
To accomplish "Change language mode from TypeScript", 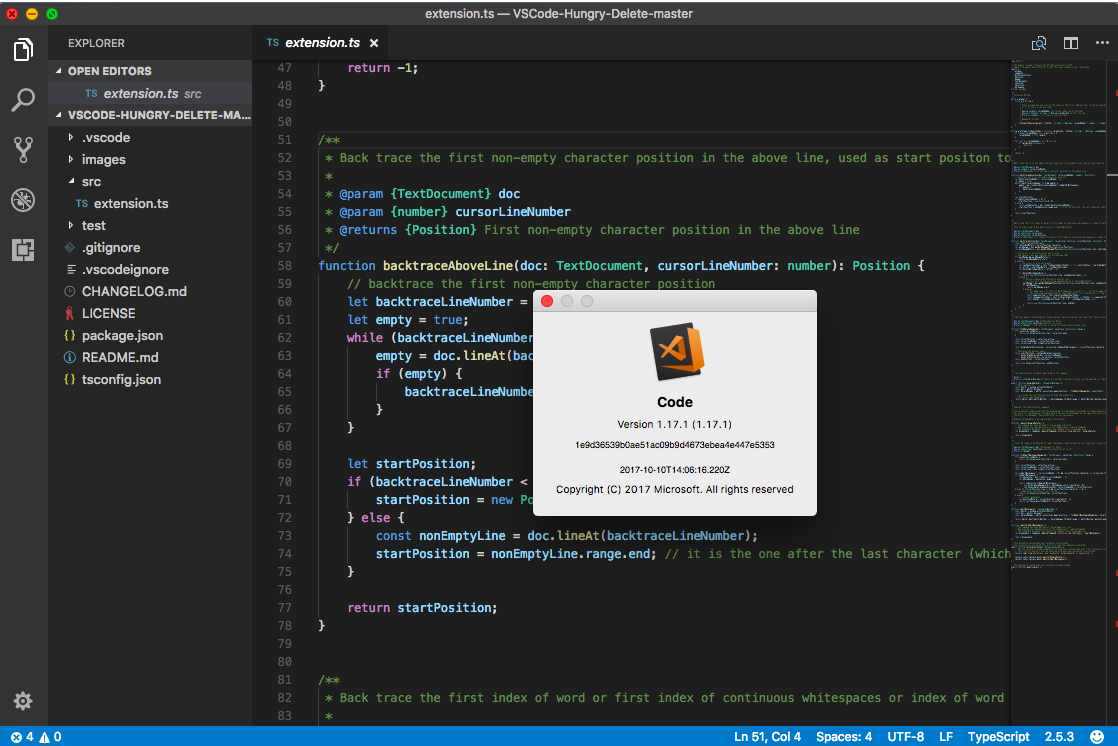I will [x=998, y=737].
